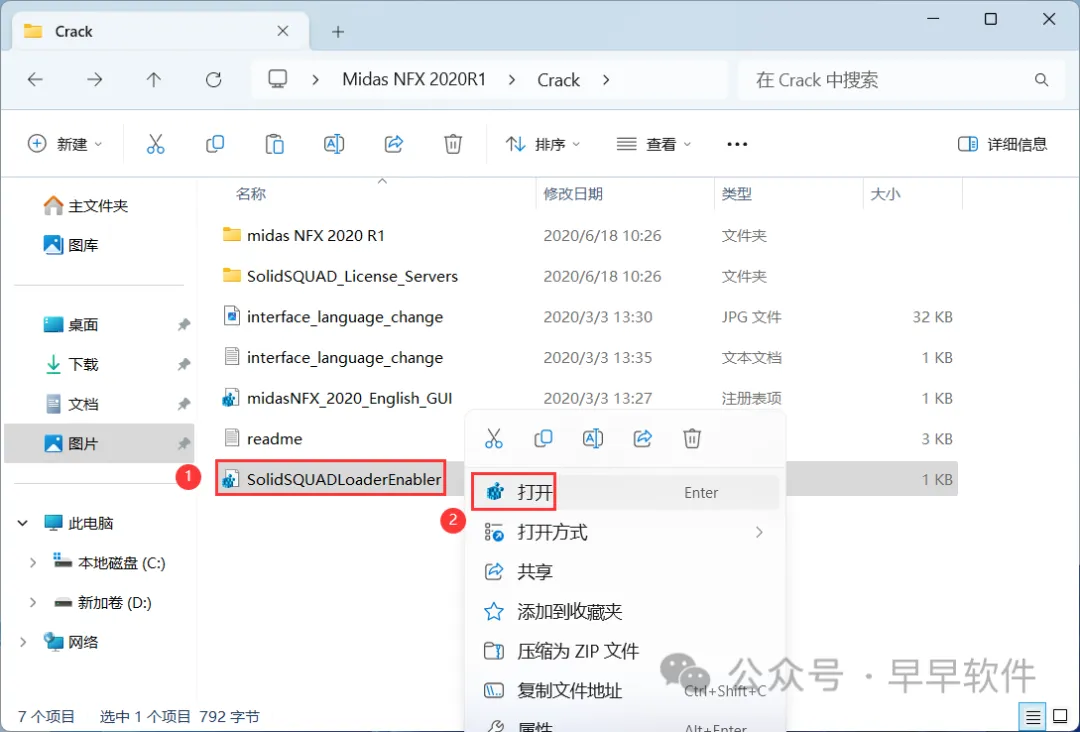Click the Paste icon in the toolbar
This screenshot has height=732, width=1080.
pos(275,144)
